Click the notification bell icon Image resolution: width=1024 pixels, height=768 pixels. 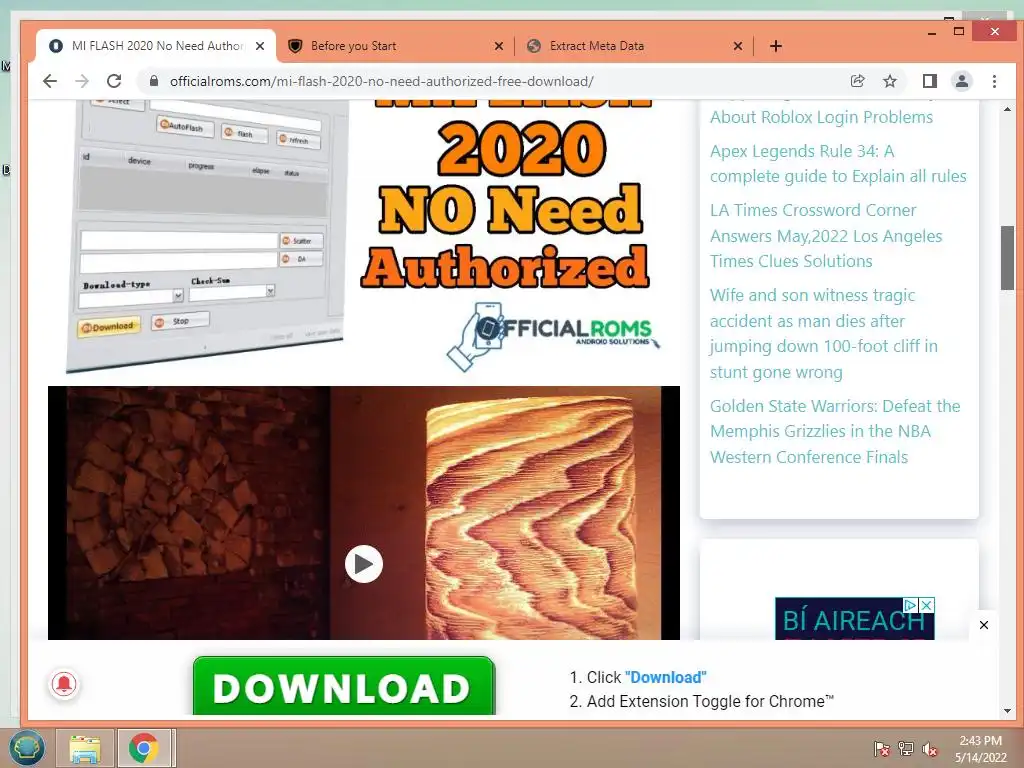pyautogui.click(x=64, y=684)
